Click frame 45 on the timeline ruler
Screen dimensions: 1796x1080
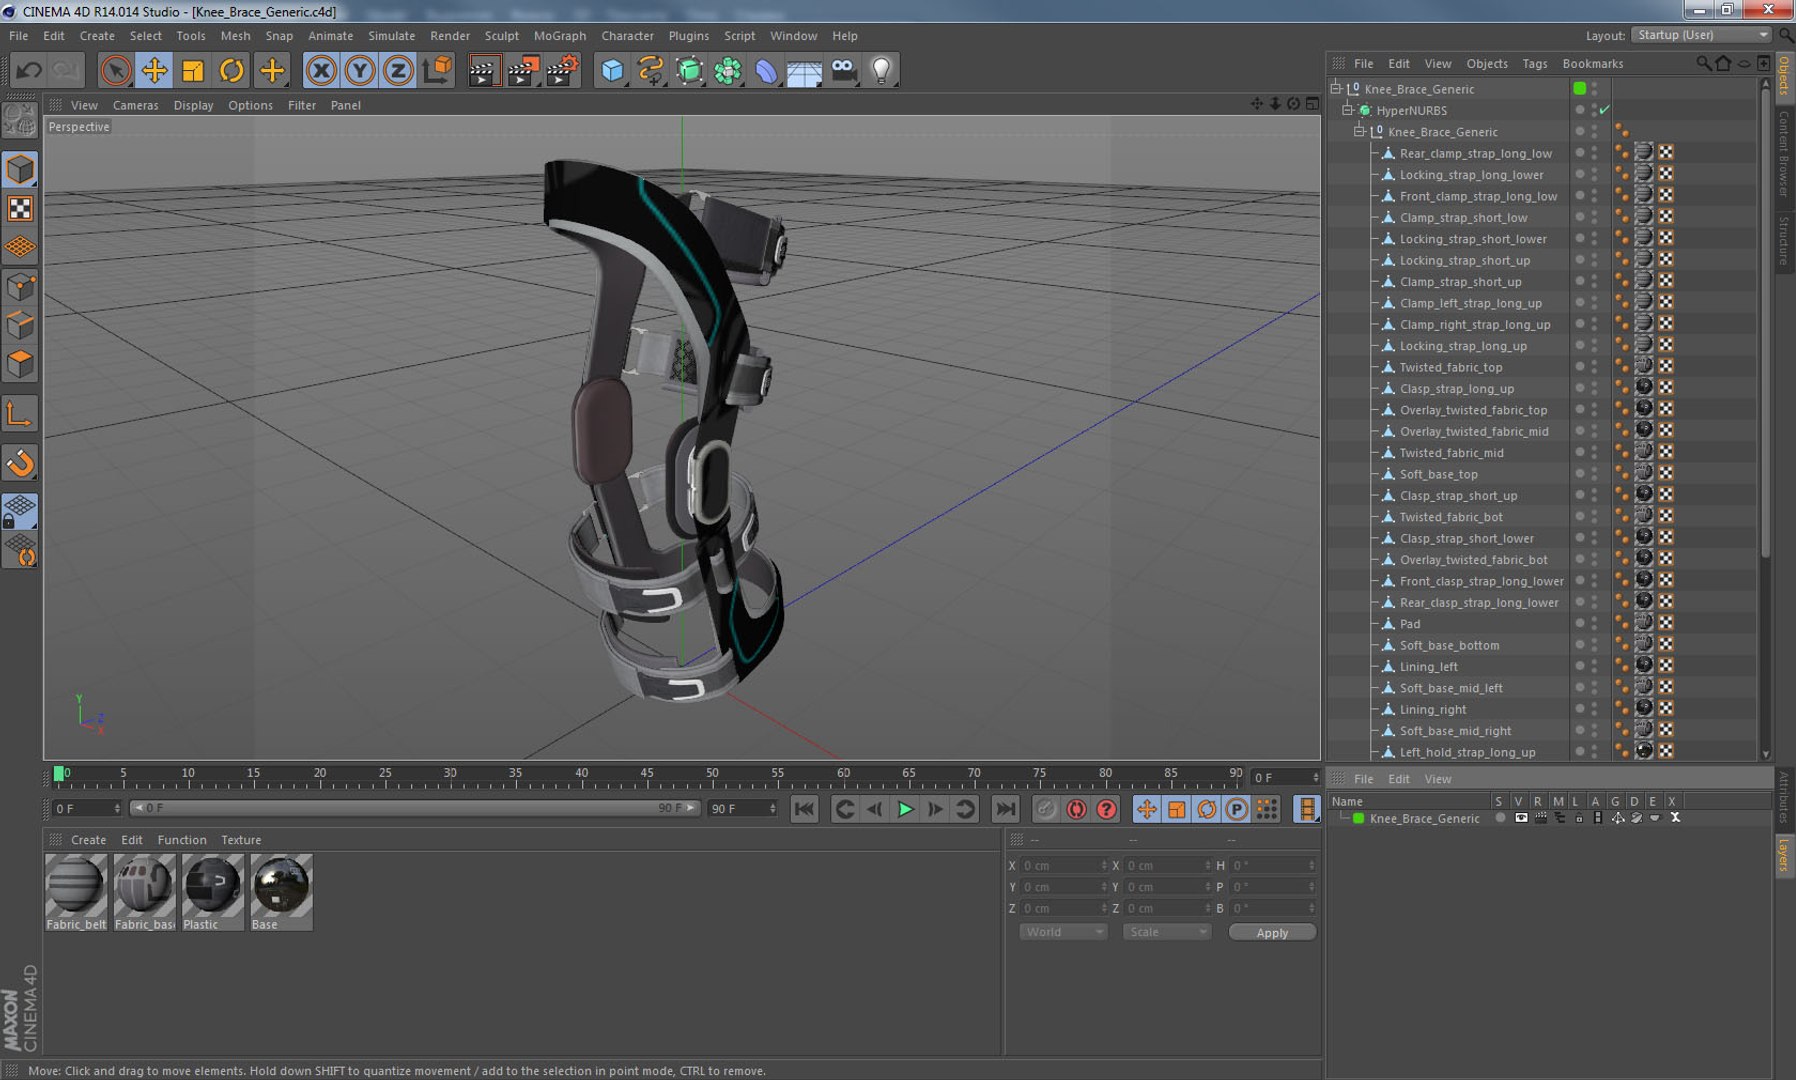tap(647, 774)
